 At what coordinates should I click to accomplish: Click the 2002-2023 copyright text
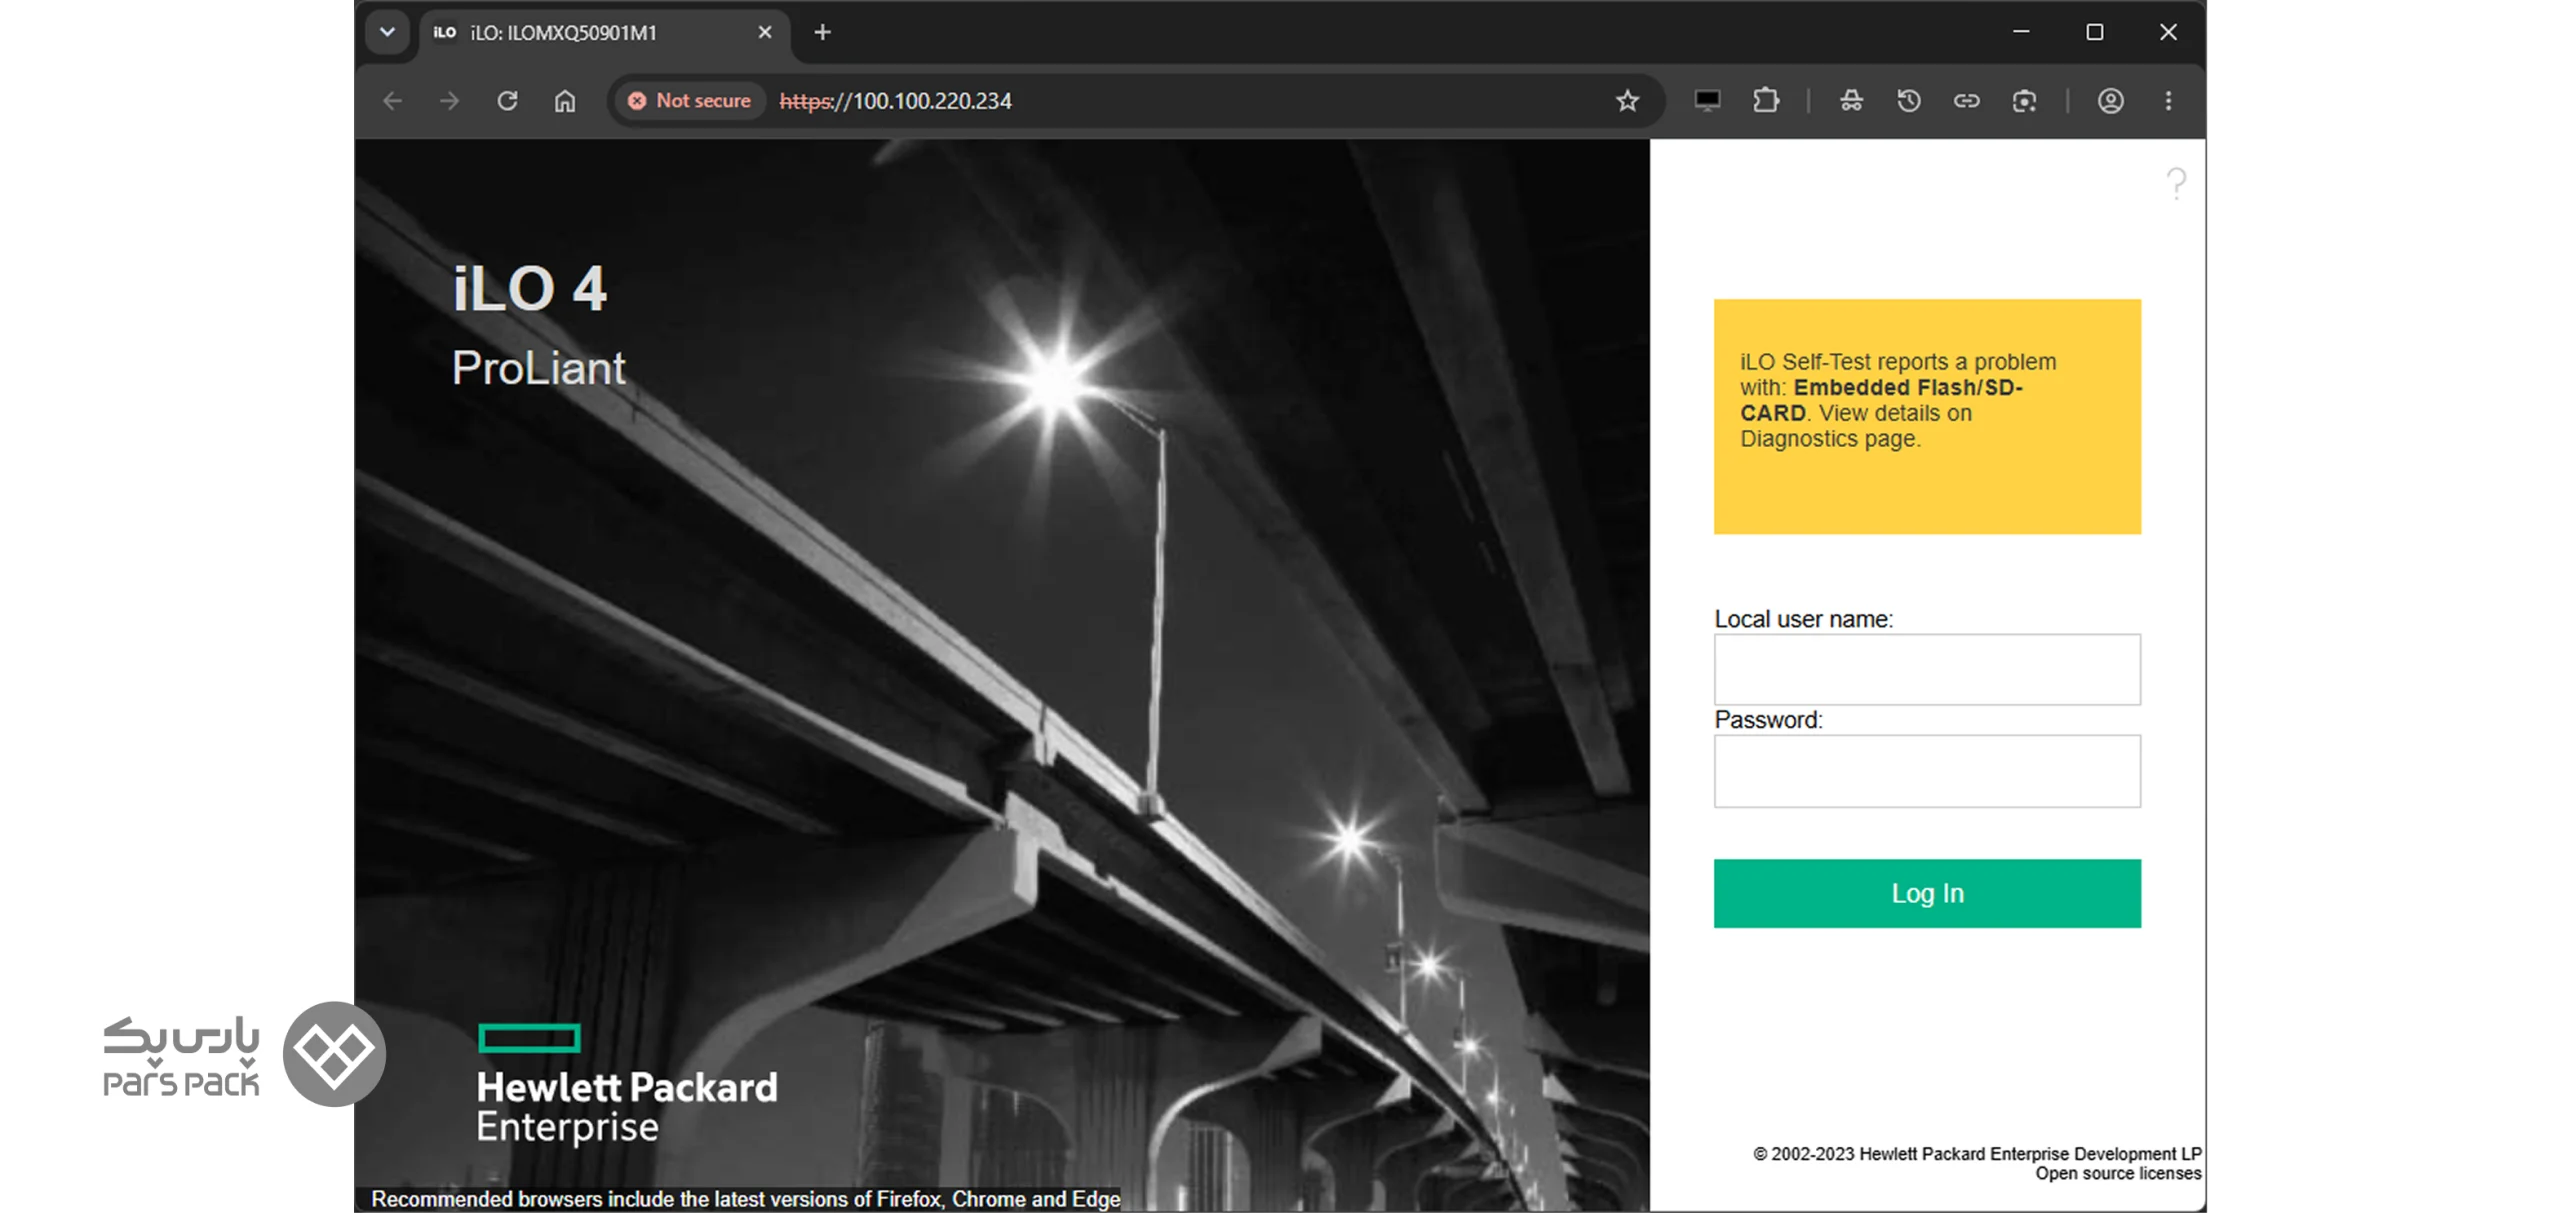point(1976,1153)
